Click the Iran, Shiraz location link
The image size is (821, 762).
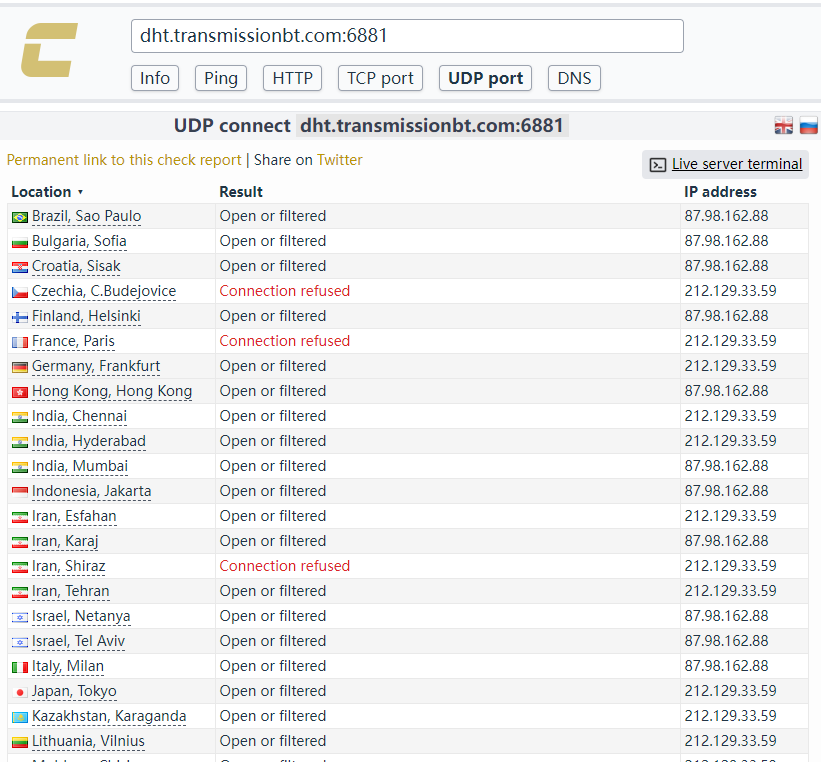click(69, 566)
